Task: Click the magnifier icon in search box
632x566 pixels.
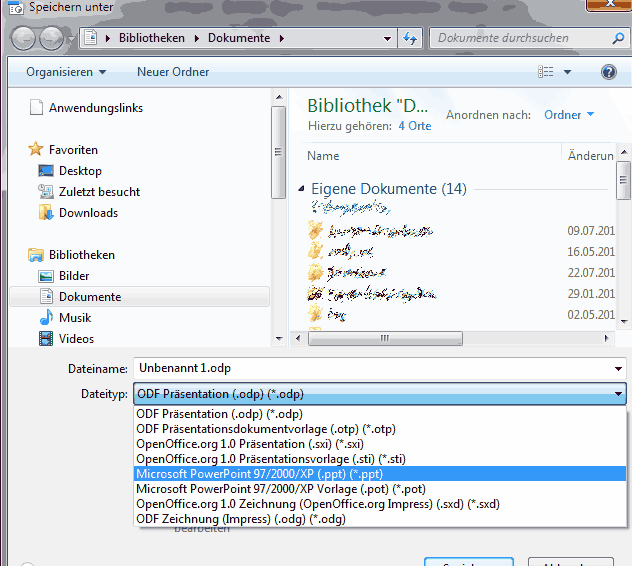Action: click(618, 38)
